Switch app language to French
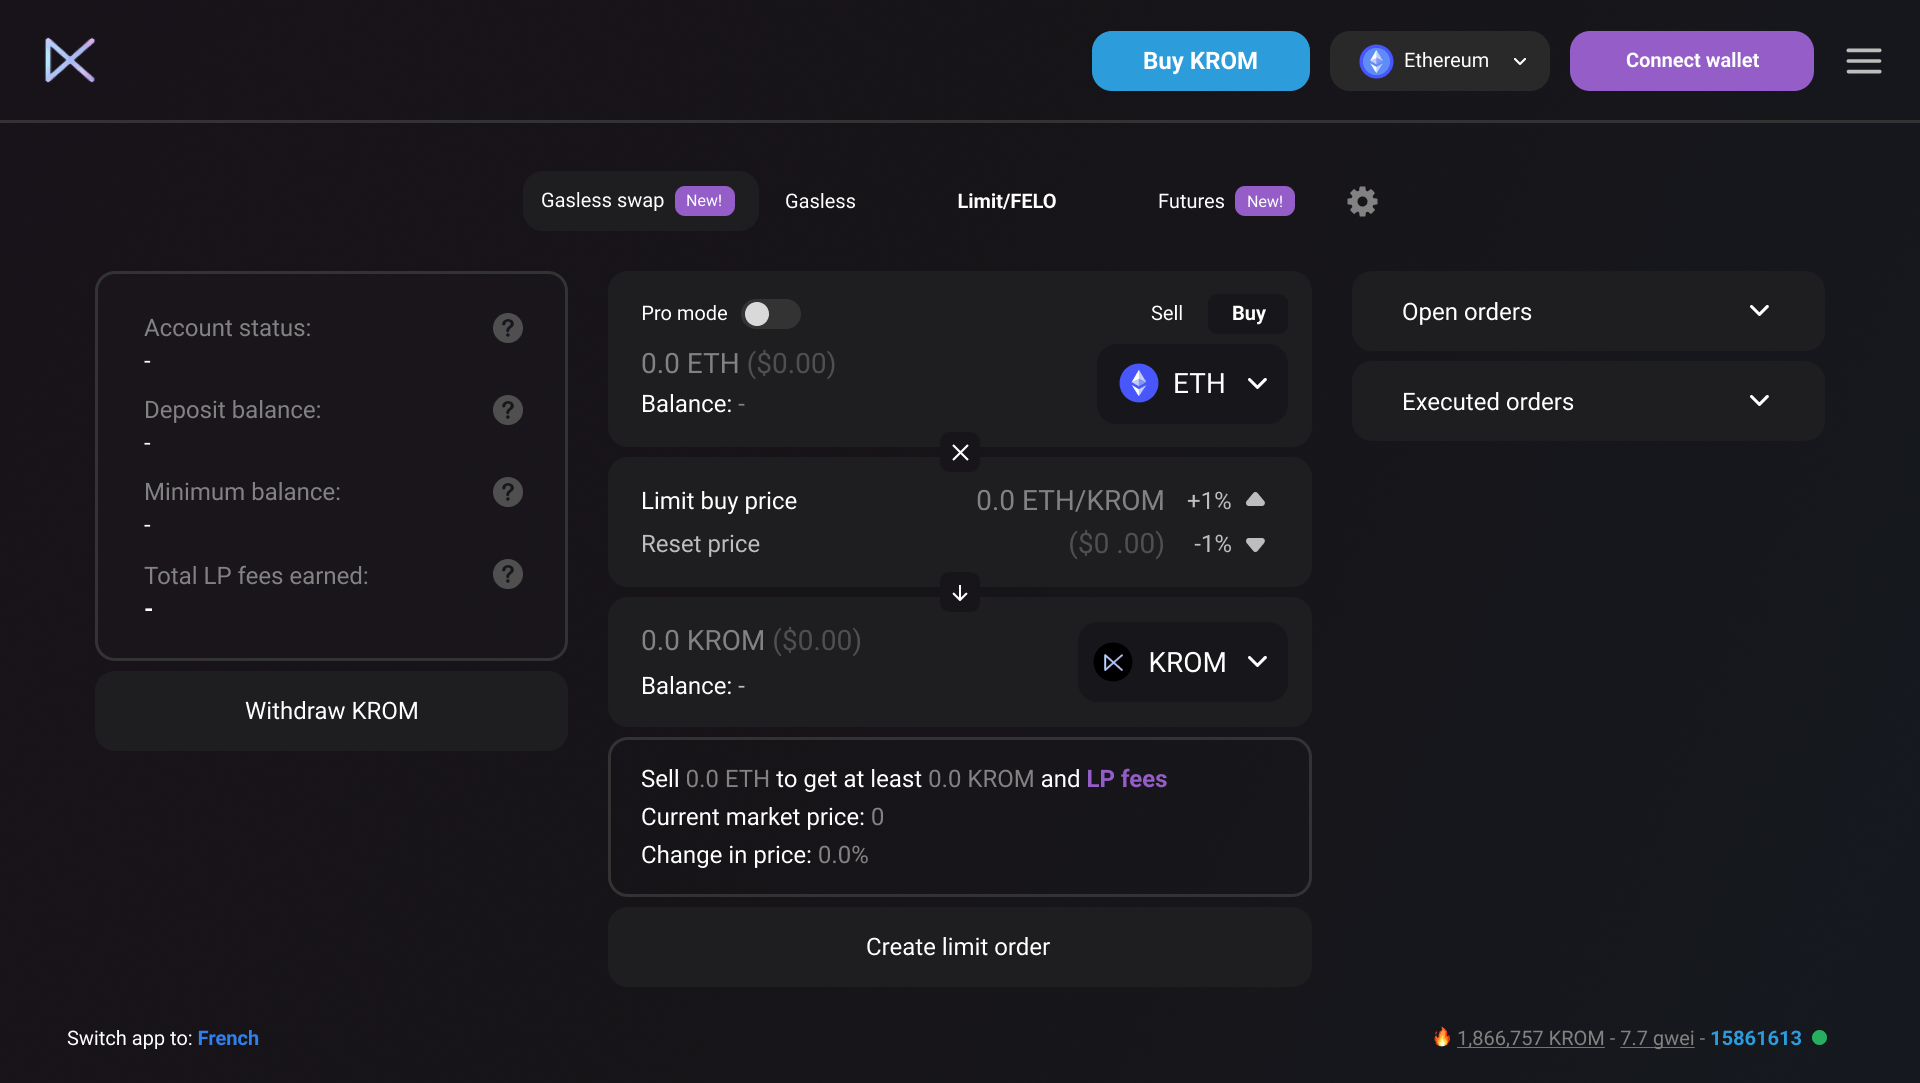 [228, 1038]
